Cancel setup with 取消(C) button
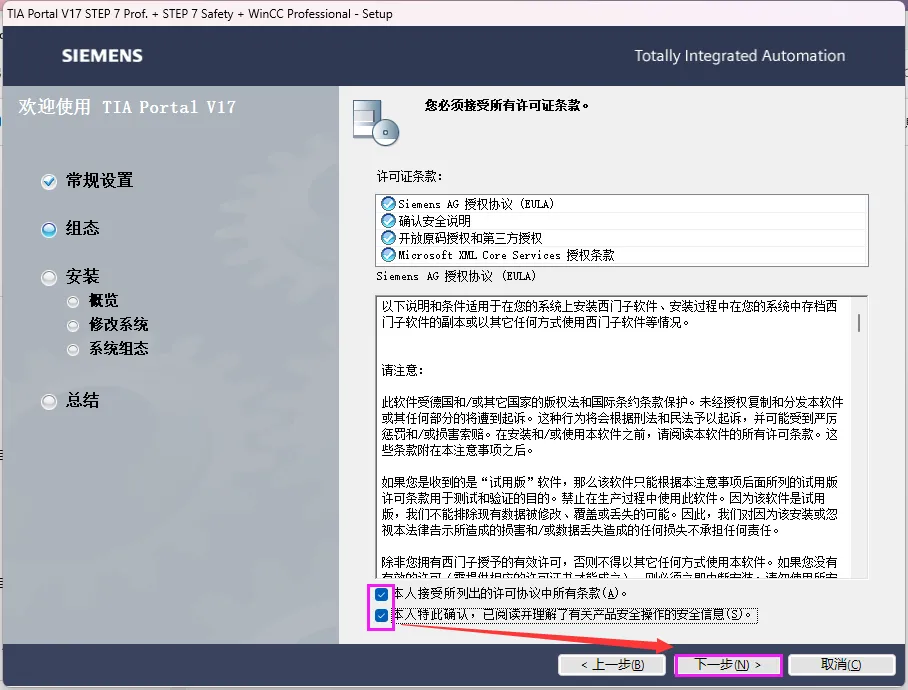This screenshot has height=690, width=908. [841, 665]
